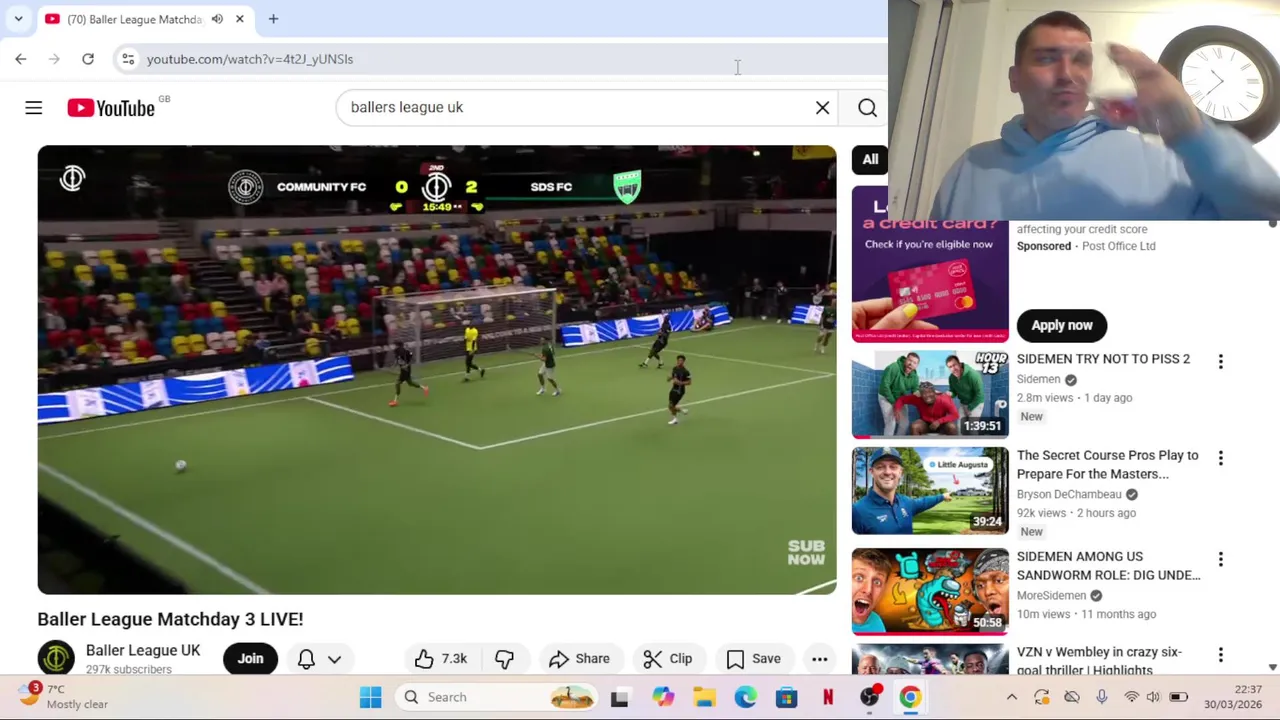The image size is (1280, 720).
Task: Click the Baller League UK channel name
Action: tap(143, 650)
